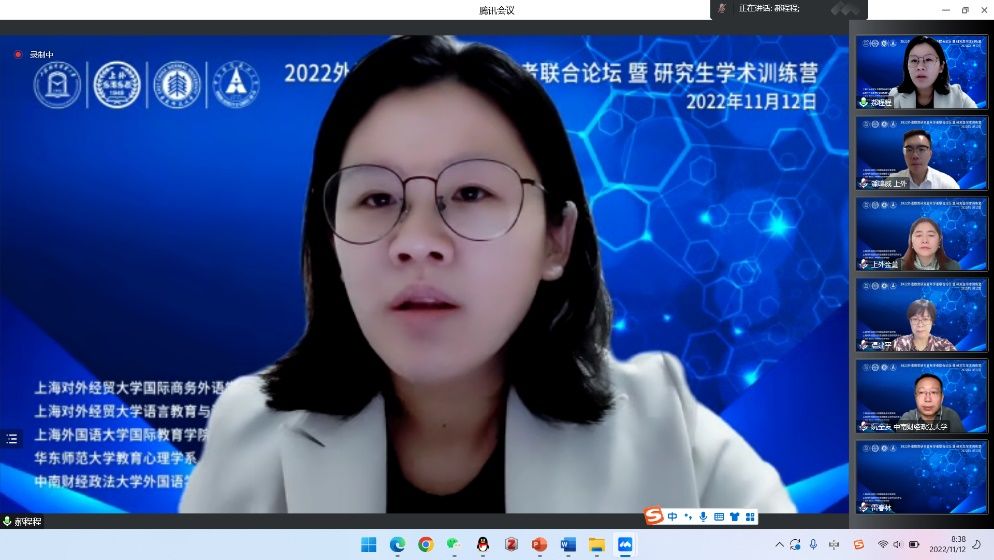This screenshot has height=560, width=994.
Task: Expand hidden system tray icons chevron
Action: pos(777,544)
